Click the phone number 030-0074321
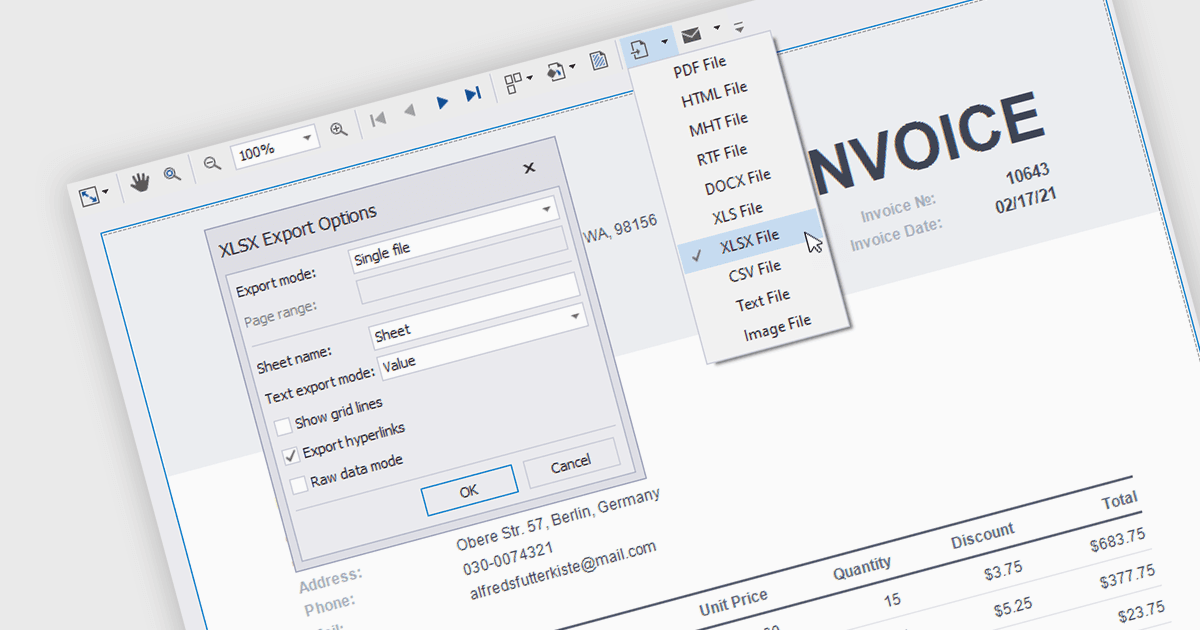1200x630 pixels. pyautogui.click(x=508, y=560)
